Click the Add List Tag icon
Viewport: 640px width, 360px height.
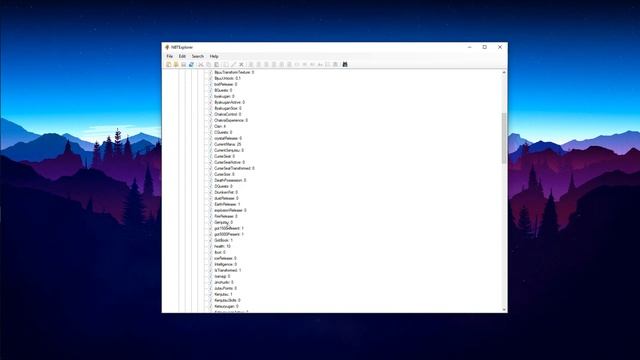(327, 64)
